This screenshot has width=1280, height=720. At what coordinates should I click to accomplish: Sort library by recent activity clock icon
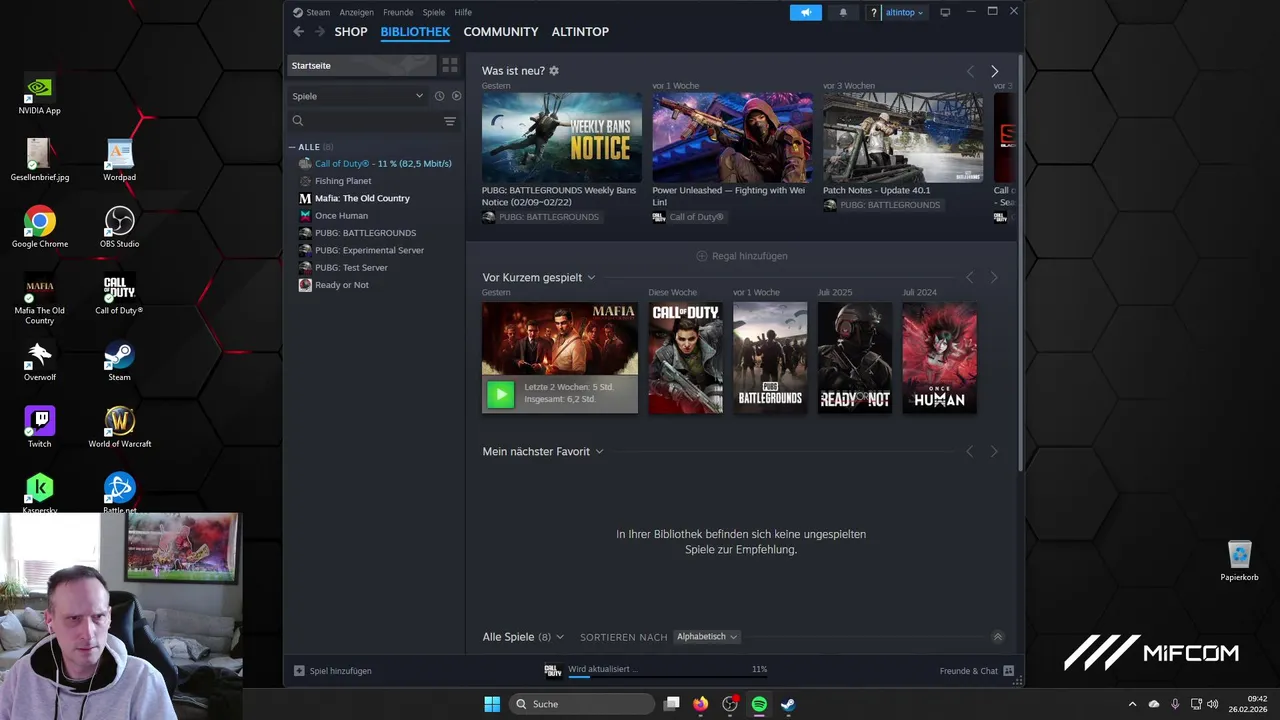tap(439, 96)
